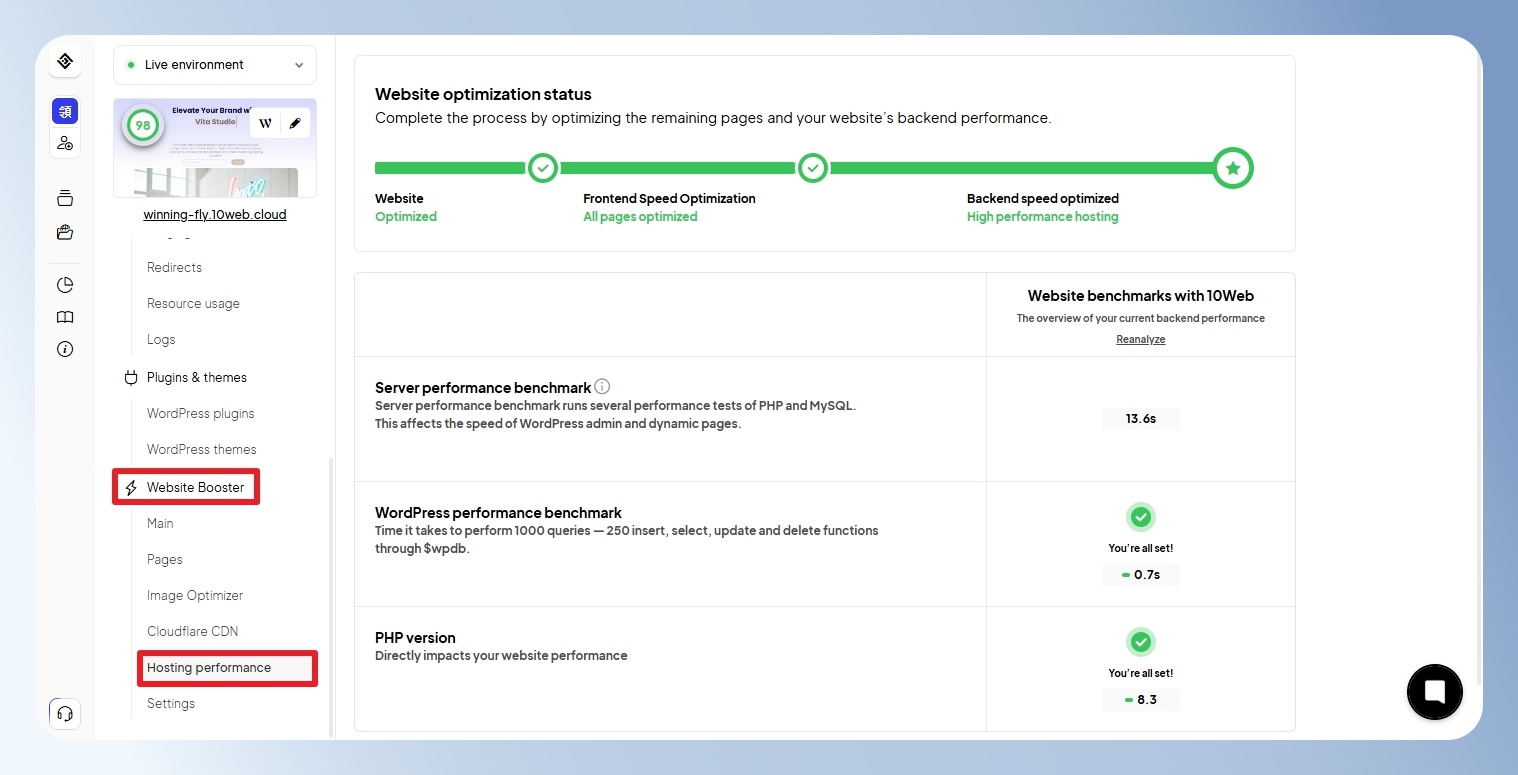Click the 10Web logo icon
1518x775 pixels.
point(65,61)
